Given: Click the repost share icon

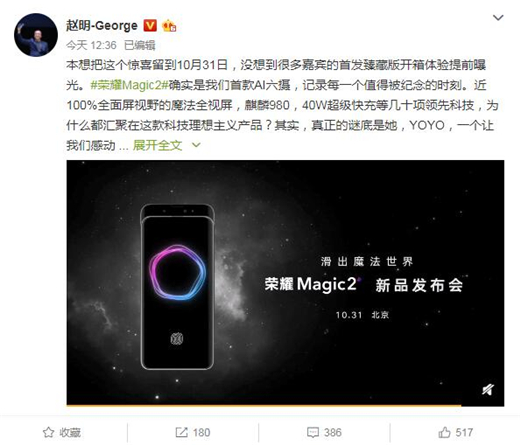Looking at the screenshot, I should click(x=181, y=432).
